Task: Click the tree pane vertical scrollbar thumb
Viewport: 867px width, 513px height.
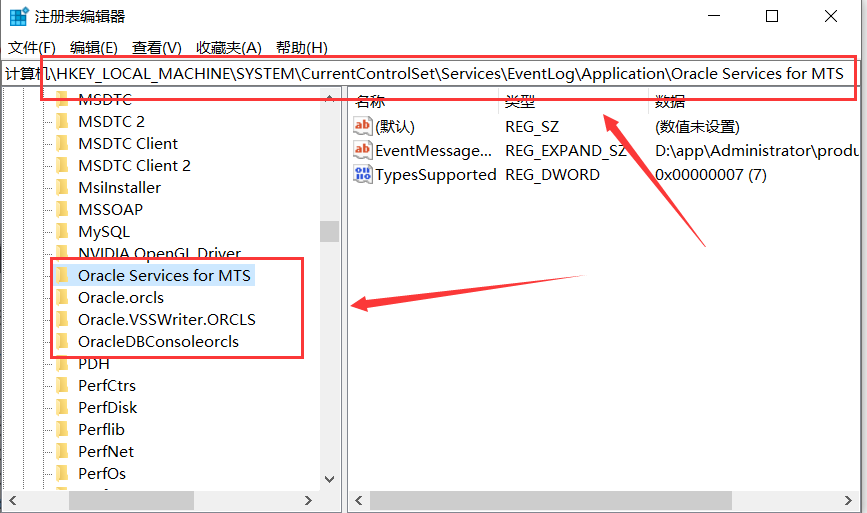Action: pyautogui.click(x=330, y=231)
